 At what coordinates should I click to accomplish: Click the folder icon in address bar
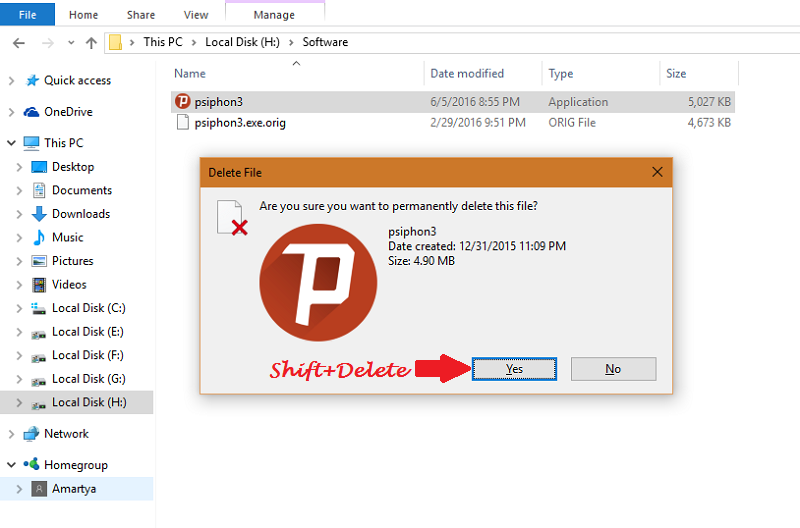[x=116, y=42]
